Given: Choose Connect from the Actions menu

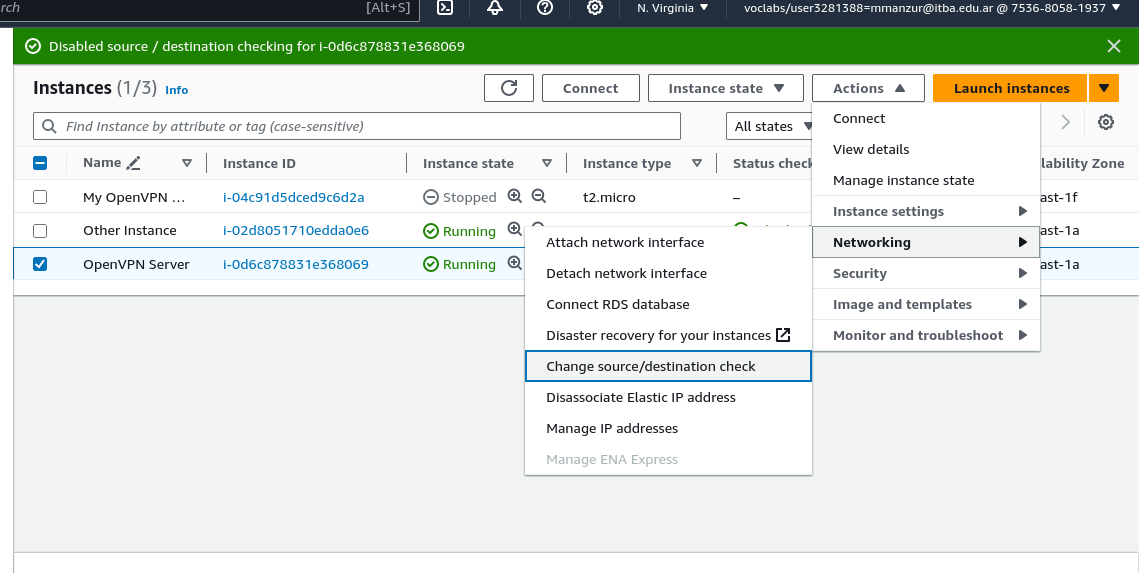Looking at the screenshot, I should (925, 118).
